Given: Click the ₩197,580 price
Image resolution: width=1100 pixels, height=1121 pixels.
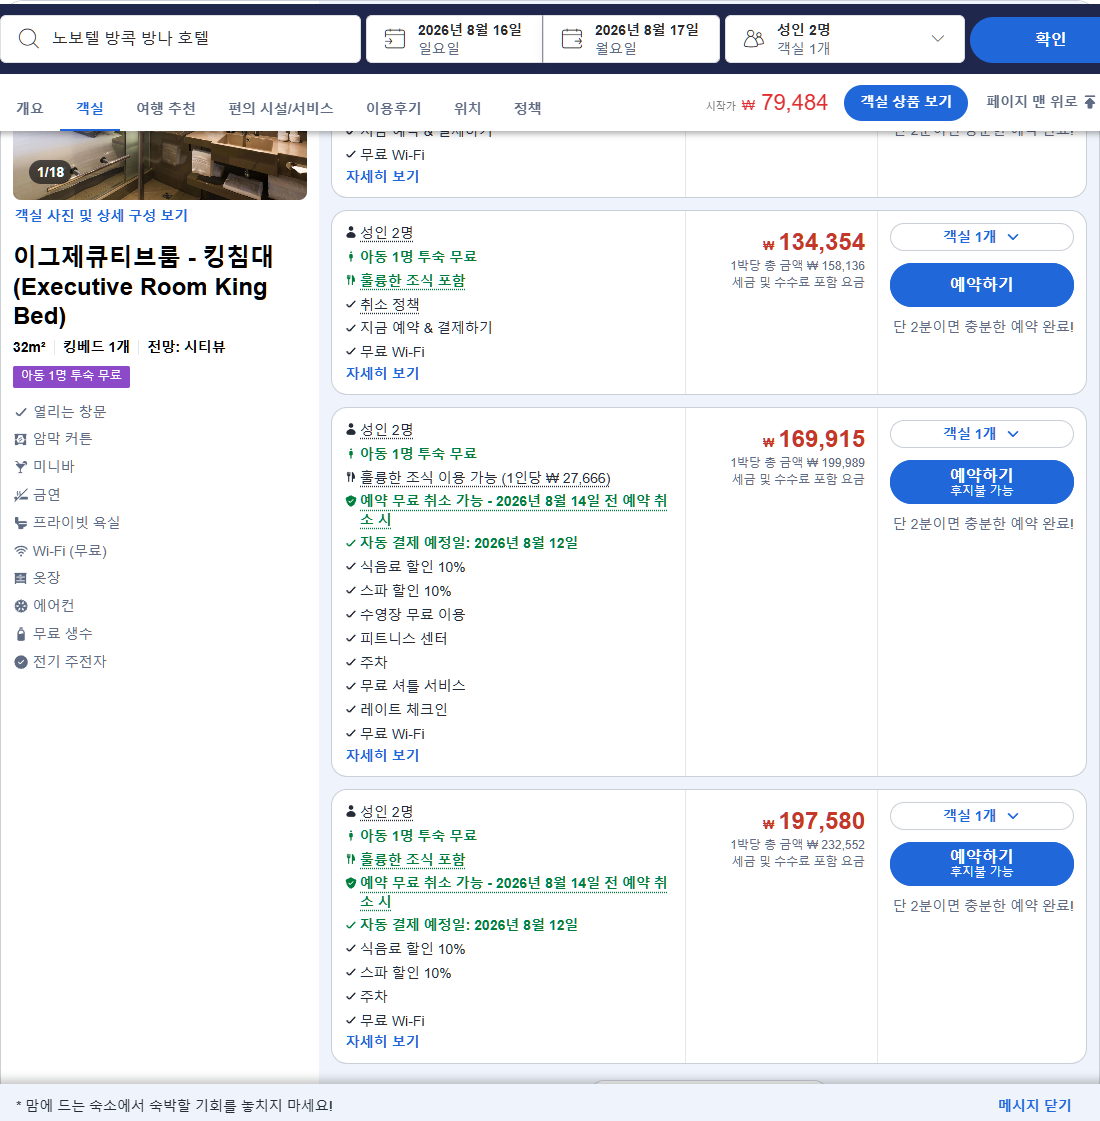Looking at the screenshot, I should point(813,820).
